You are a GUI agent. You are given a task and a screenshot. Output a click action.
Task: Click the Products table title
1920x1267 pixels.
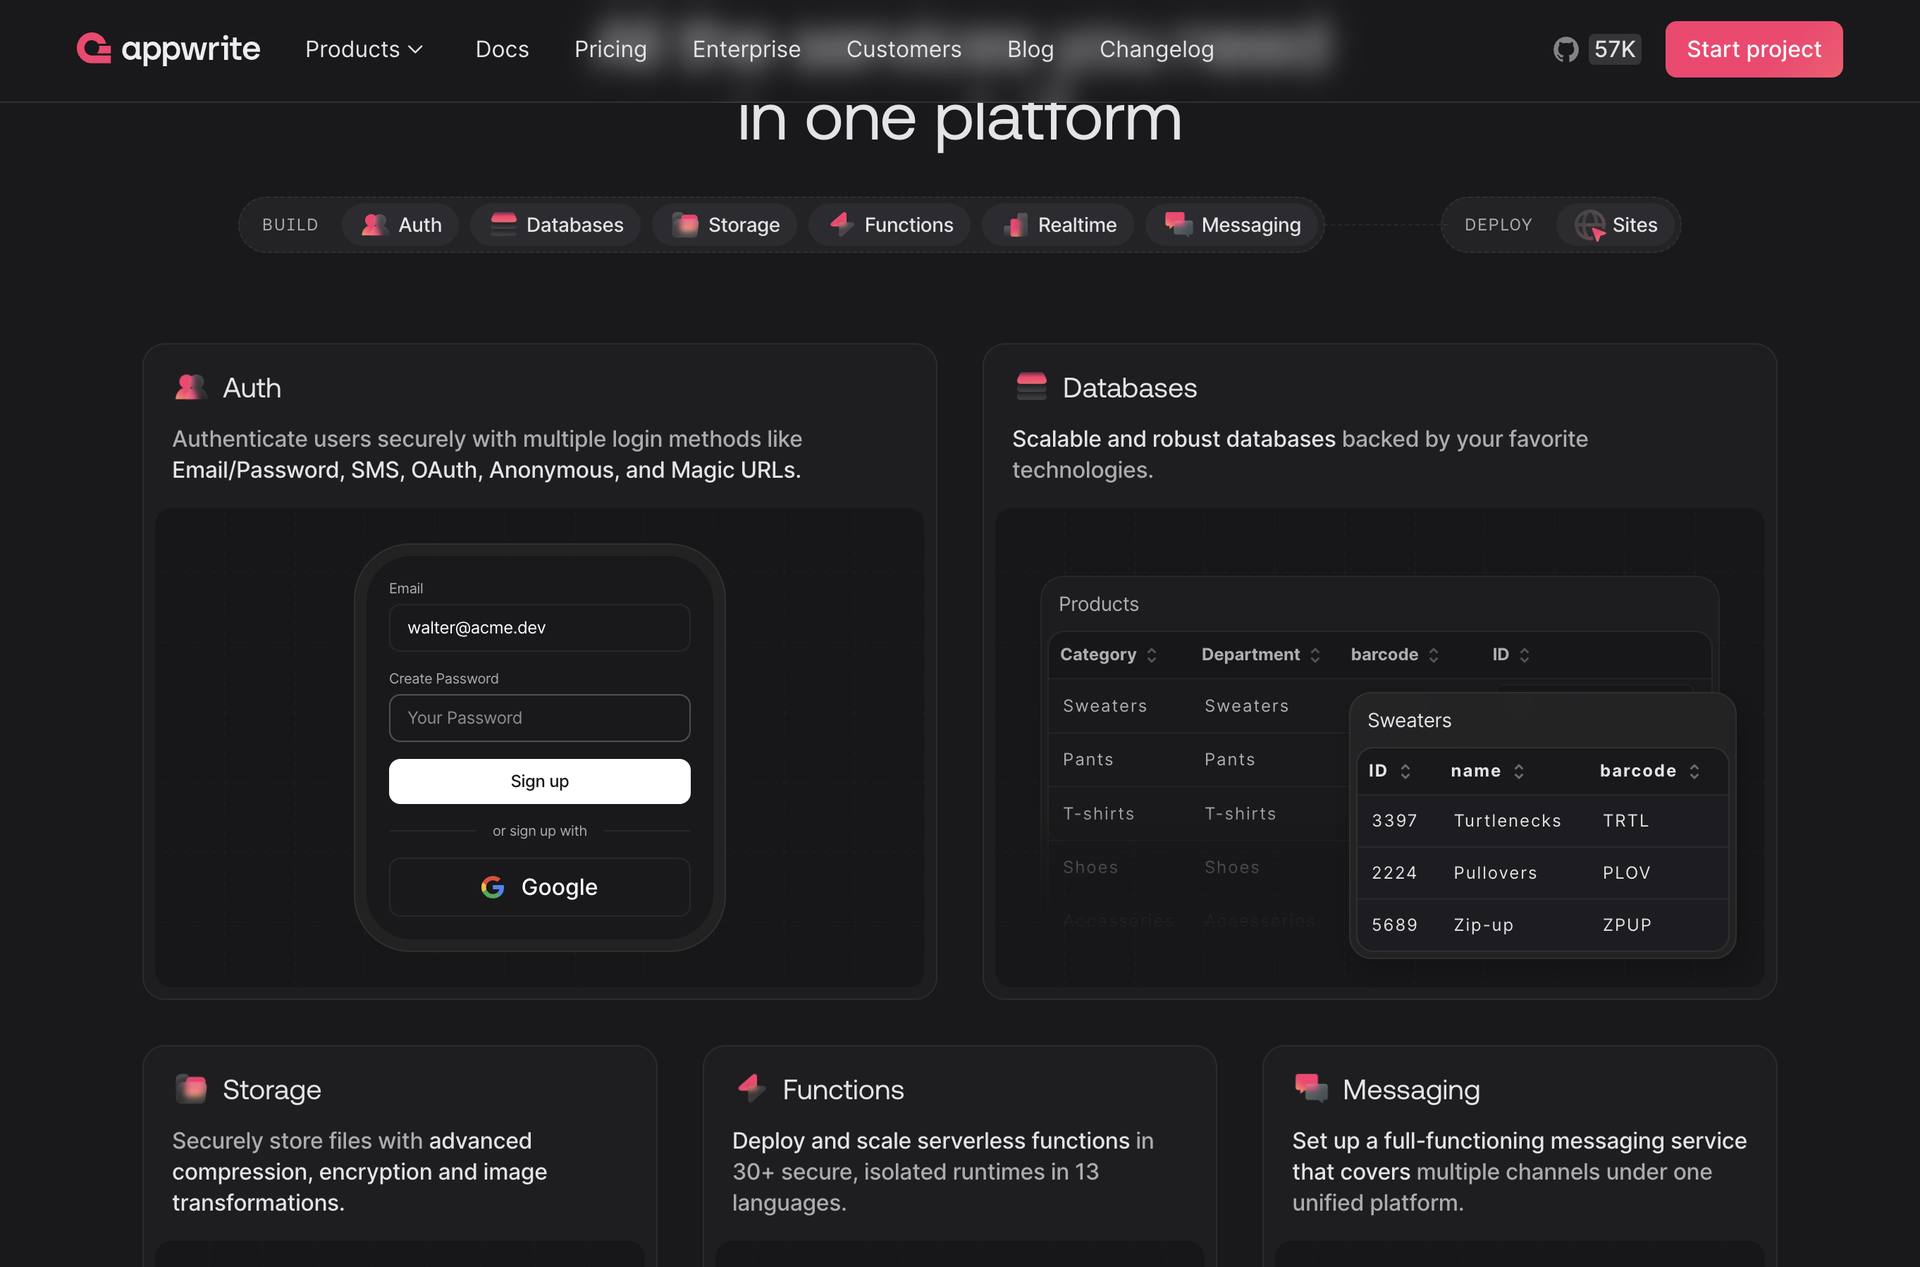pyautogui.click(x=1098, y=604)
